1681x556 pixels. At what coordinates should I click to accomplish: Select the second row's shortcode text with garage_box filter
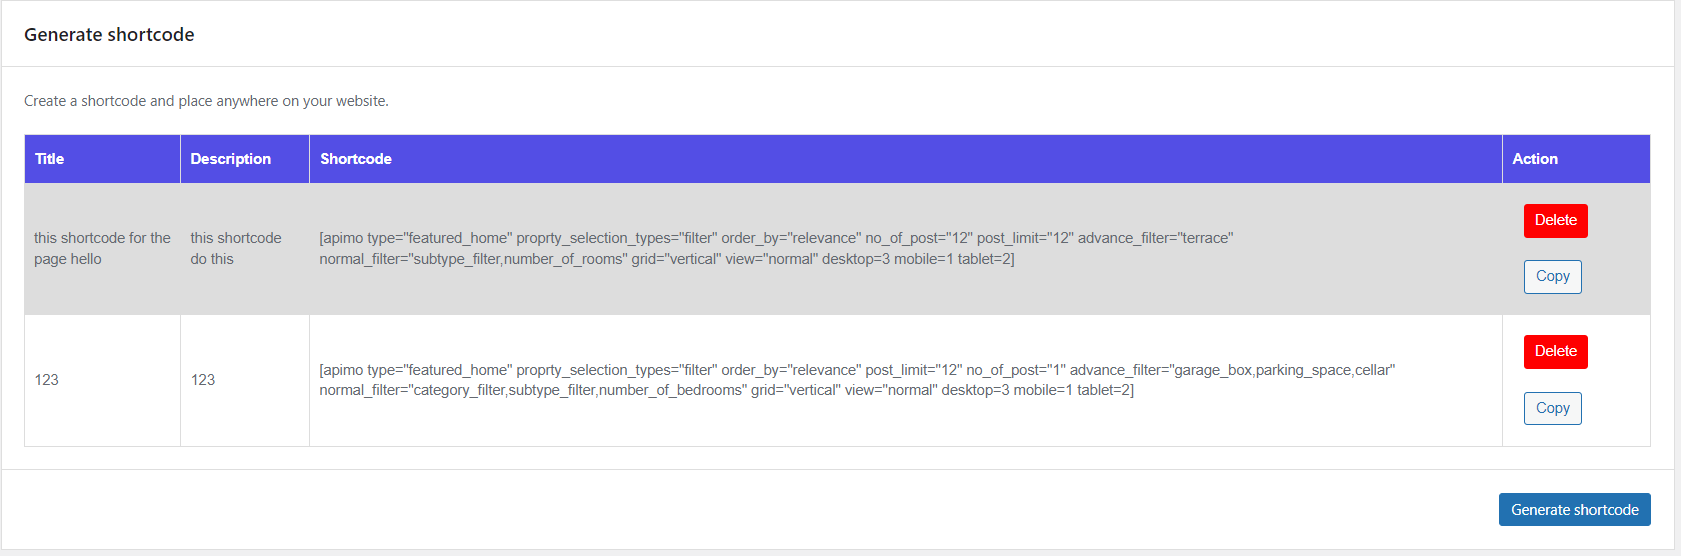coord(857,380)
